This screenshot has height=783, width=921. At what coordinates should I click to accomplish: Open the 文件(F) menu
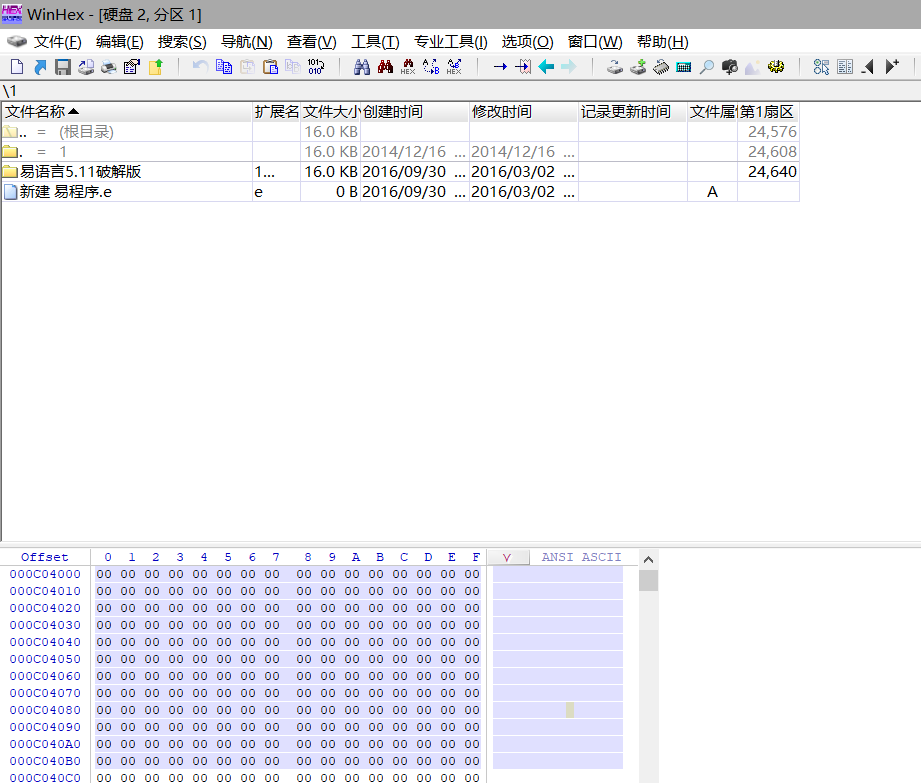tap(58, 42)
